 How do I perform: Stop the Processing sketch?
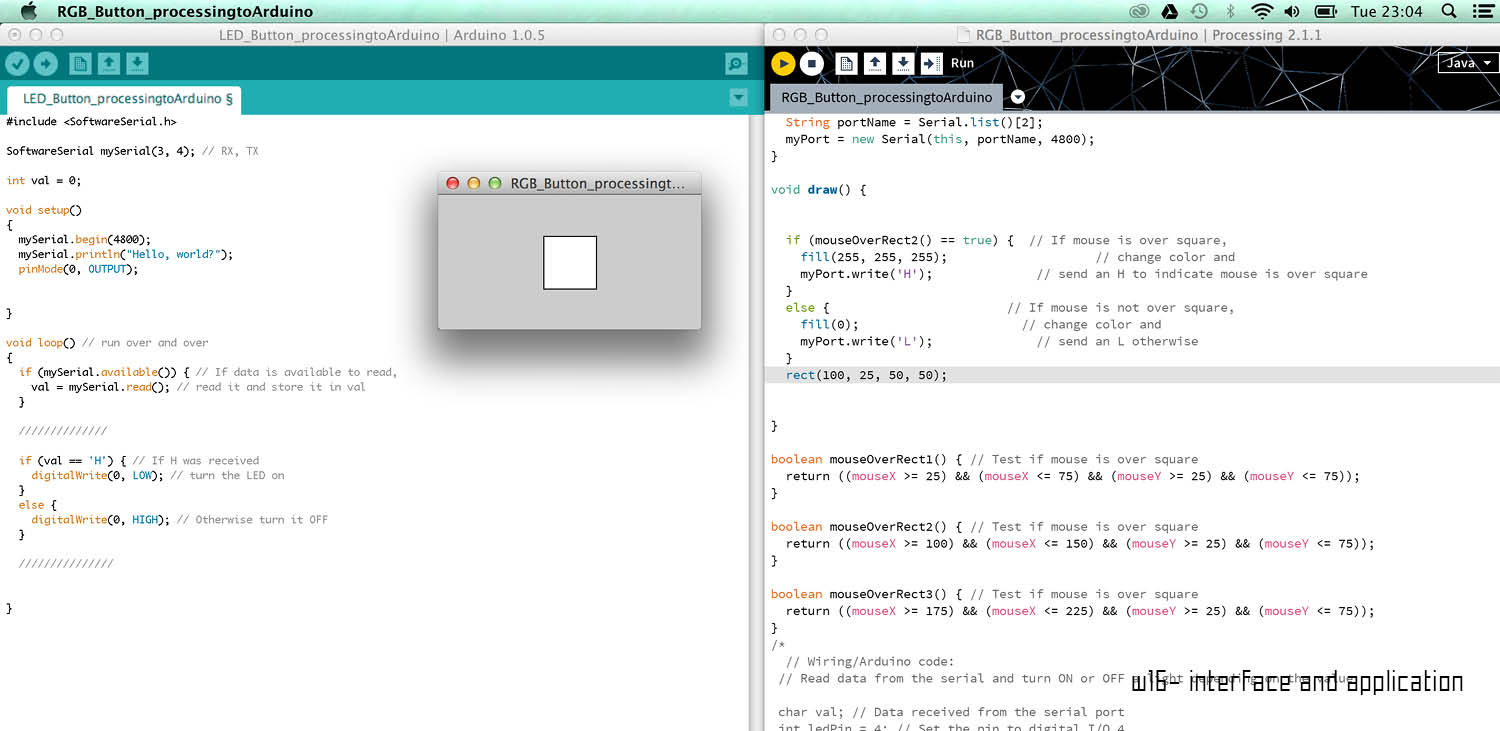pos(812,63)
